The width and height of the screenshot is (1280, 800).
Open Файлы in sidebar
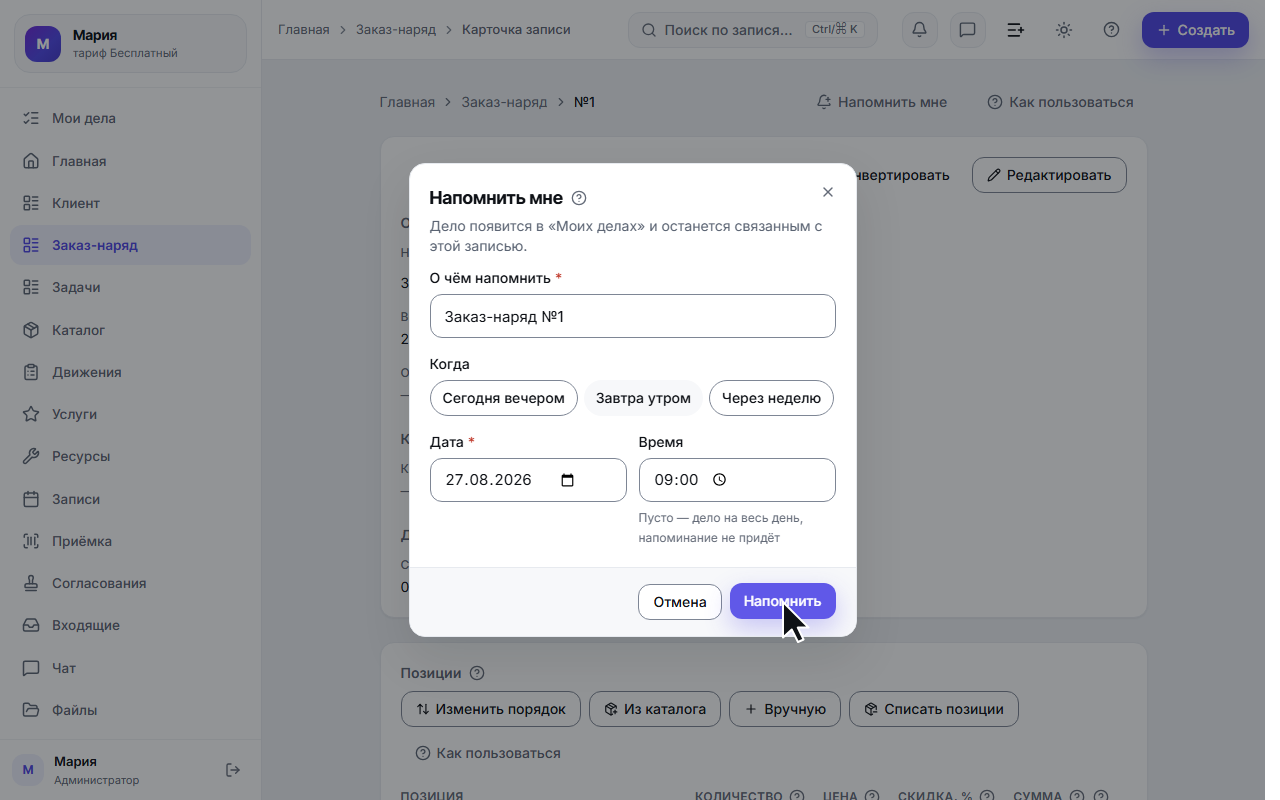130,710
